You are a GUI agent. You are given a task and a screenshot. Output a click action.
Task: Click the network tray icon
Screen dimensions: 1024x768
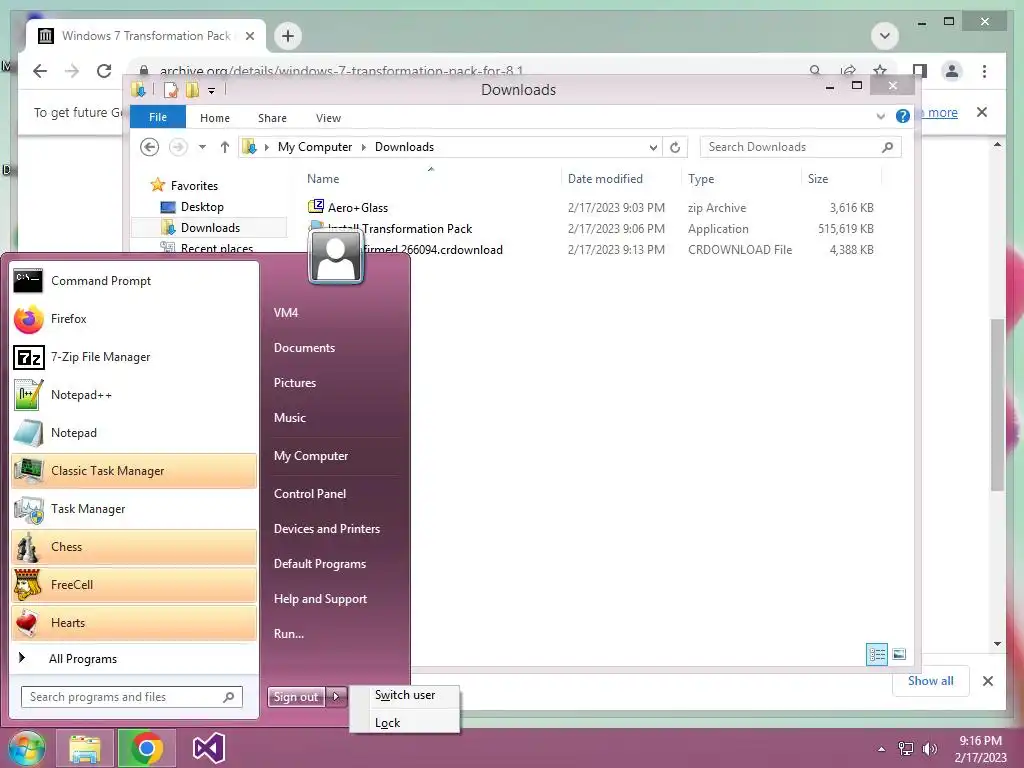906,749
